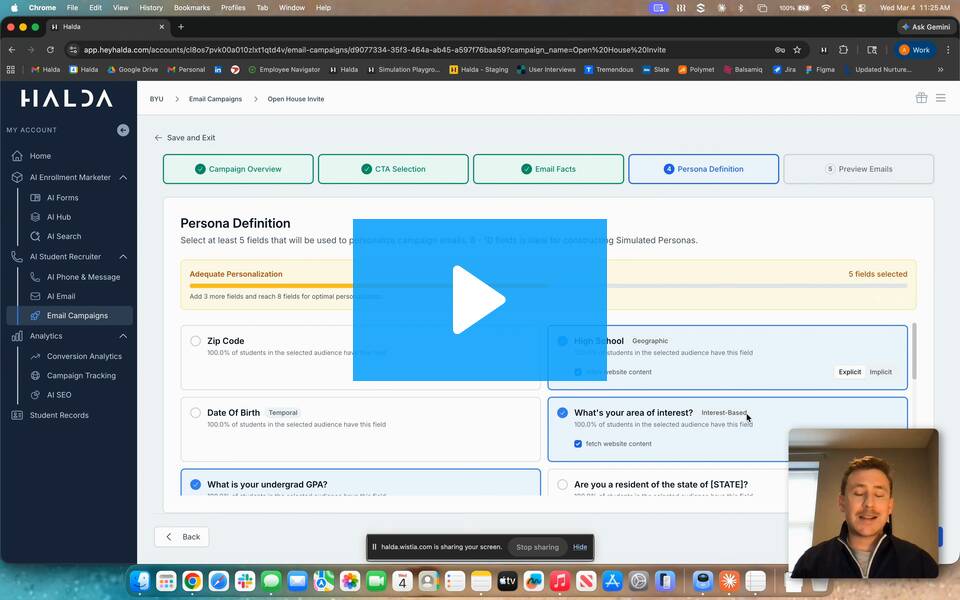Image resolution: width=960 pixels, height=600 pixels.
Task: Select the Persona Definition step
Action: click(x=703, y=169)
